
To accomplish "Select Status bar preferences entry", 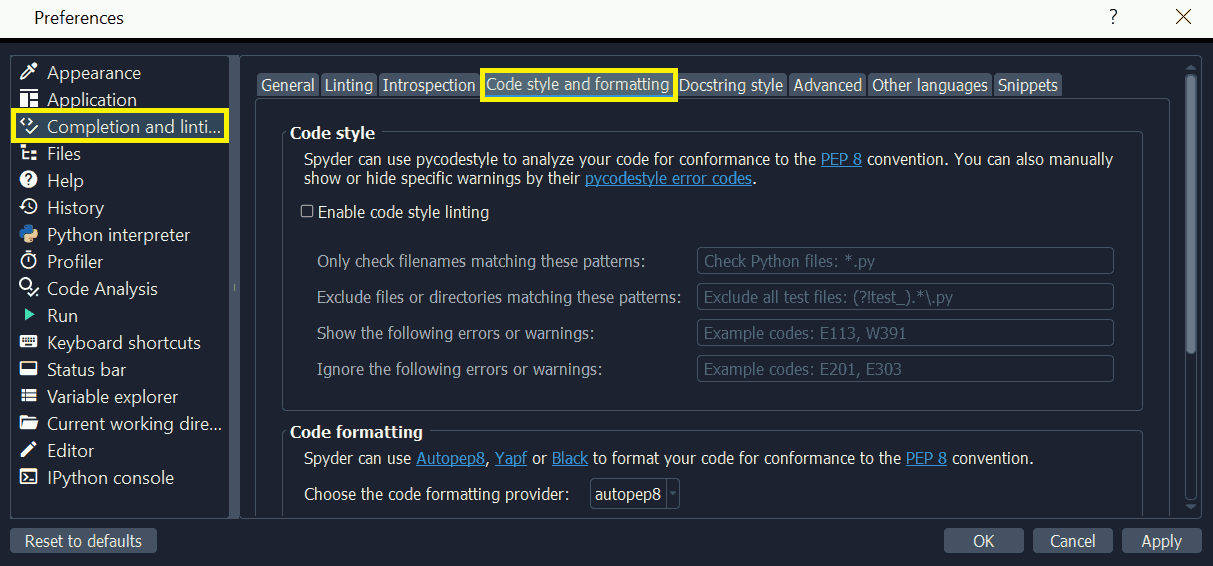I will pos(120,369).
